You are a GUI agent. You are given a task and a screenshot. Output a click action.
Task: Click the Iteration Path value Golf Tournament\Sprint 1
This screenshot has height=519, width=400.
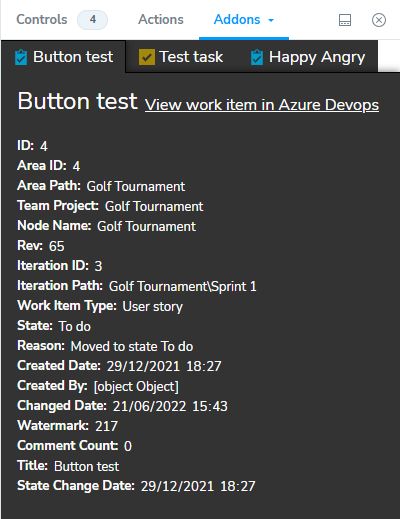[183, 286]
